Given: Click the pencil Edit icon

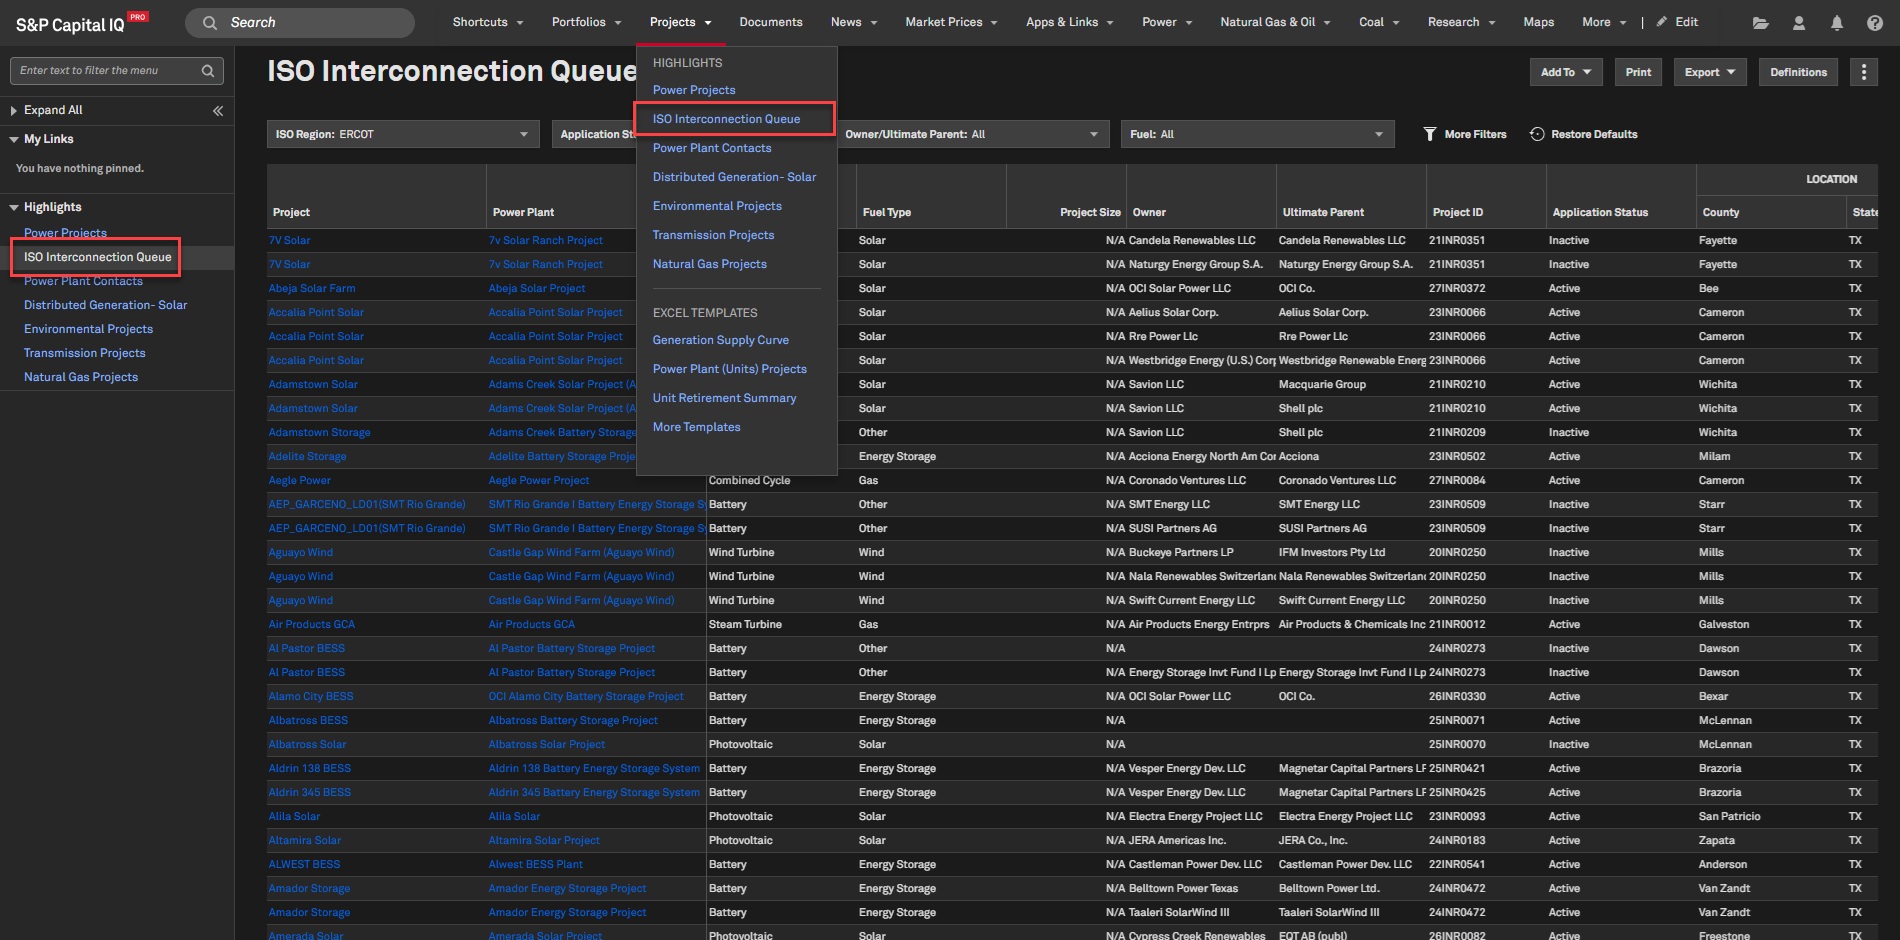Looking at the screenshot, I should tap(1662, 22).
